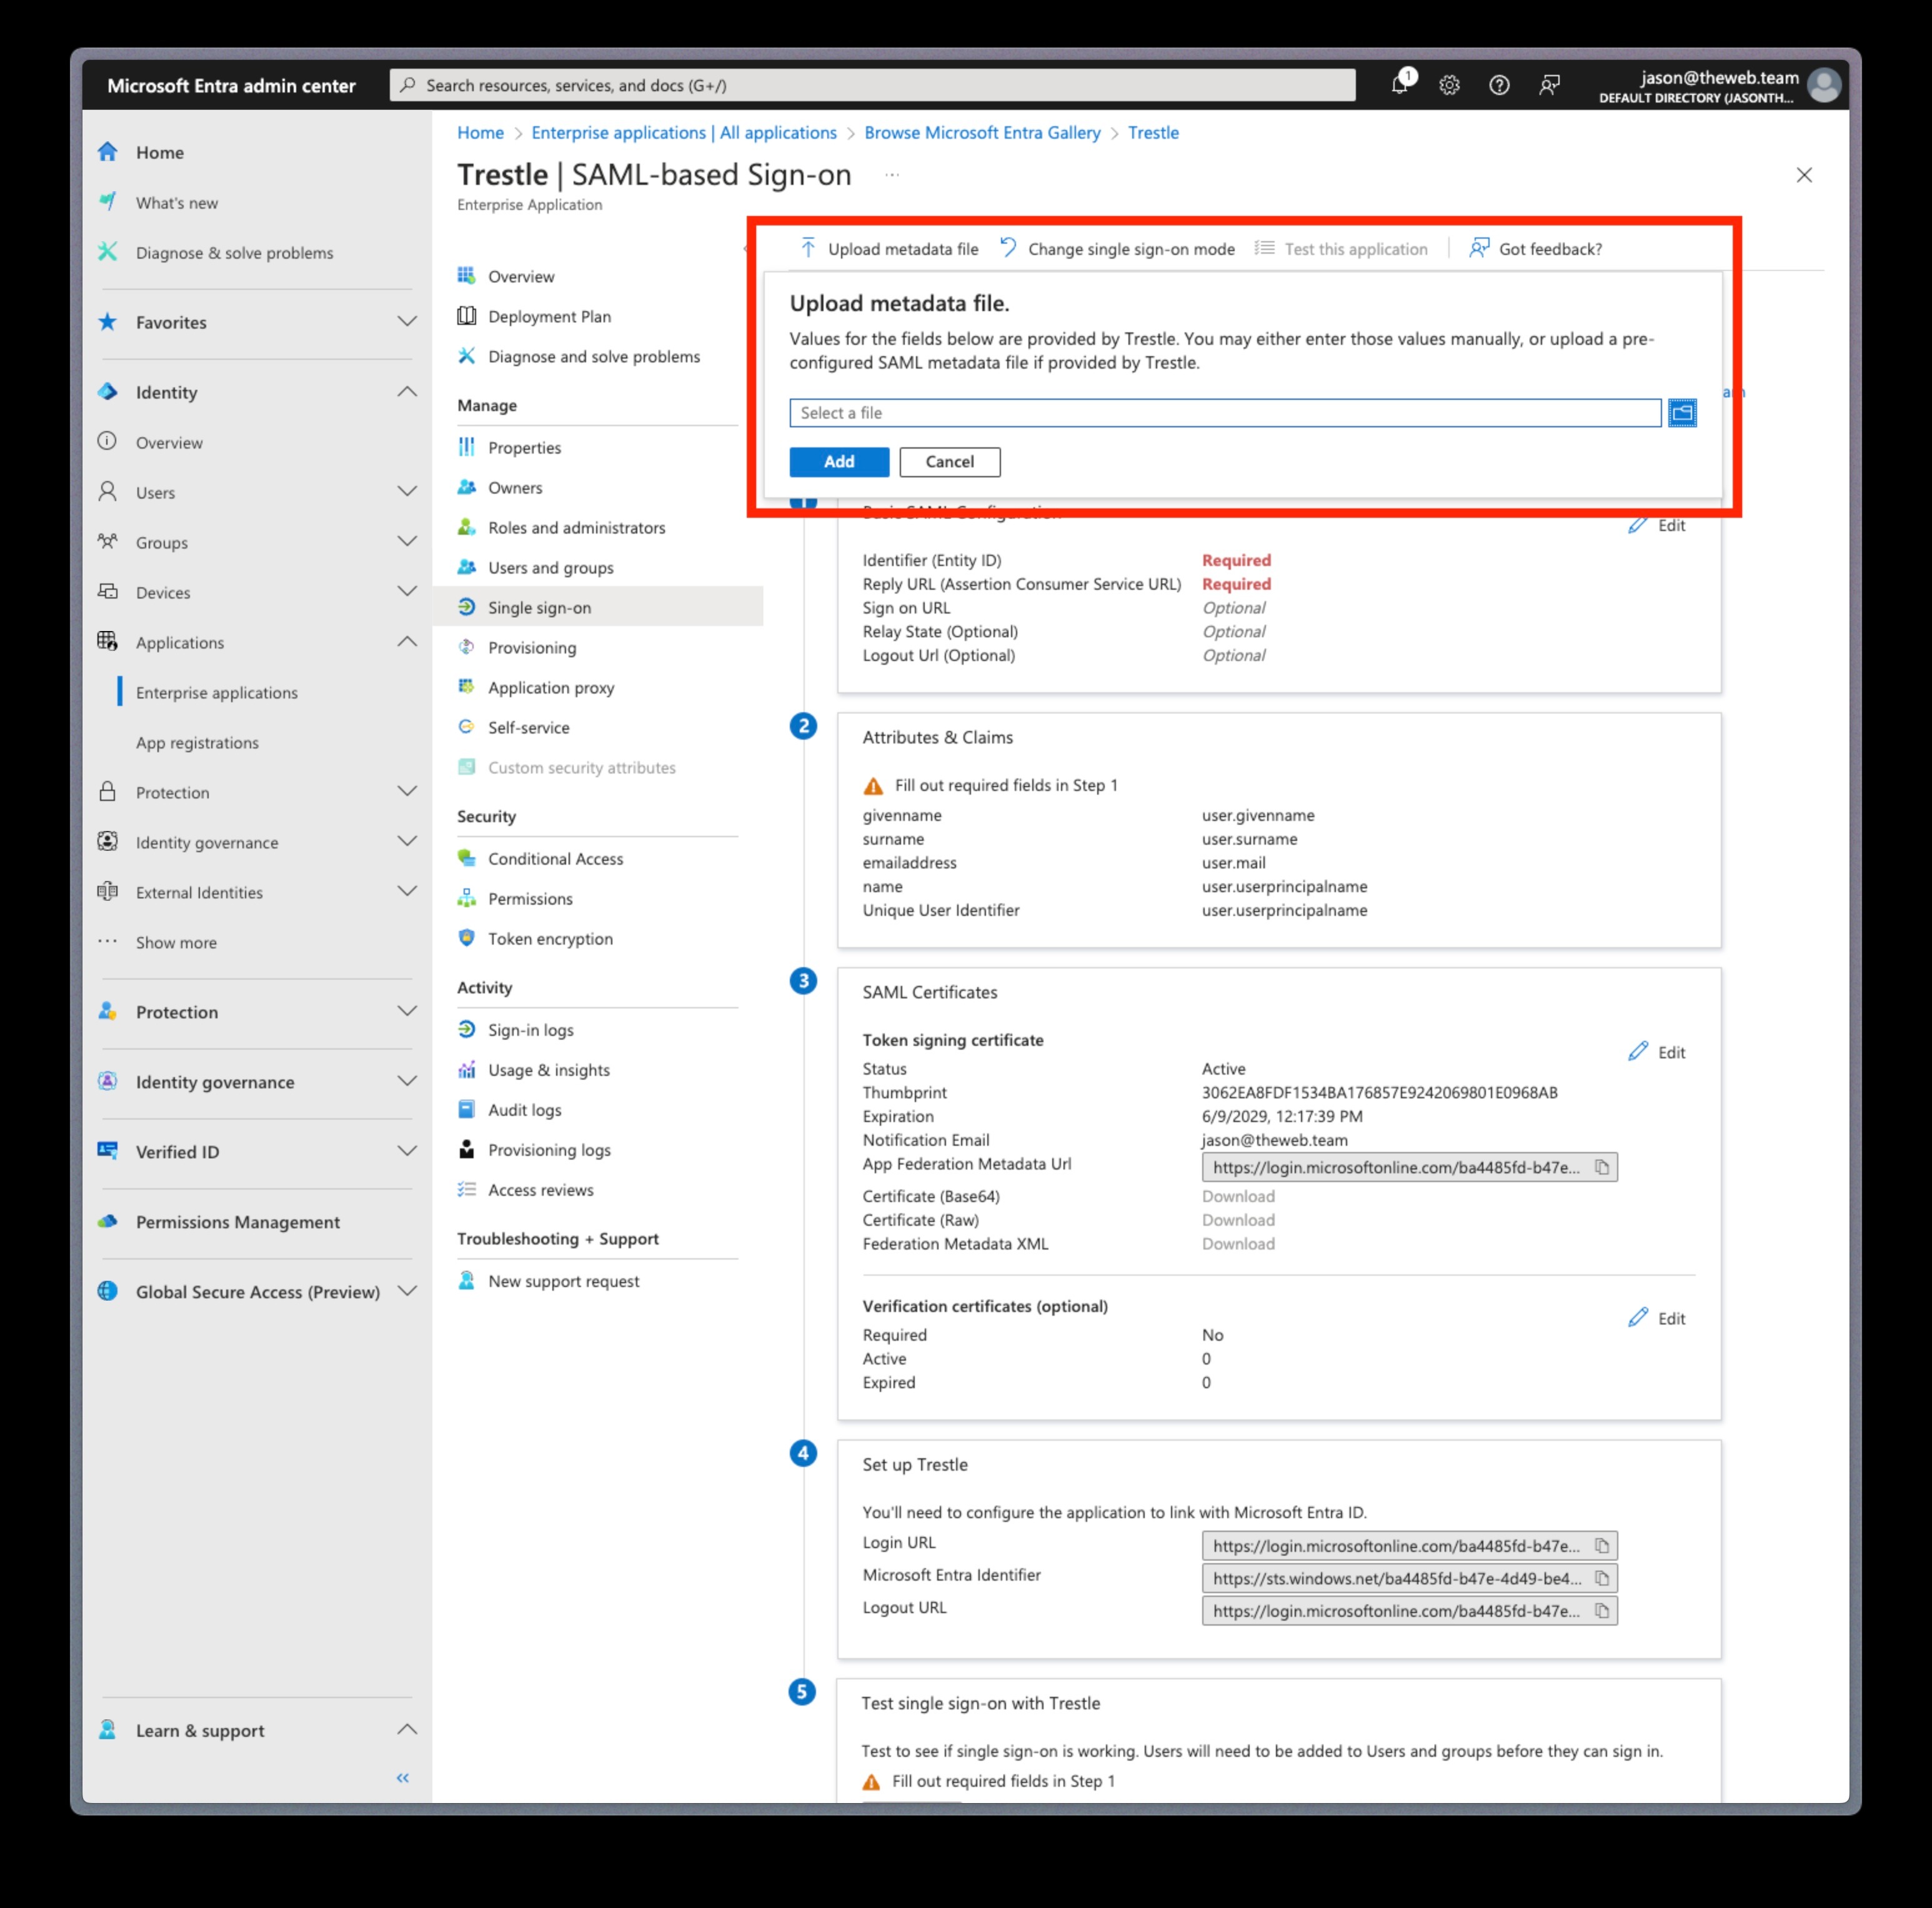Open Enterprise applications | All applications breadcrumb

point(684,133)
